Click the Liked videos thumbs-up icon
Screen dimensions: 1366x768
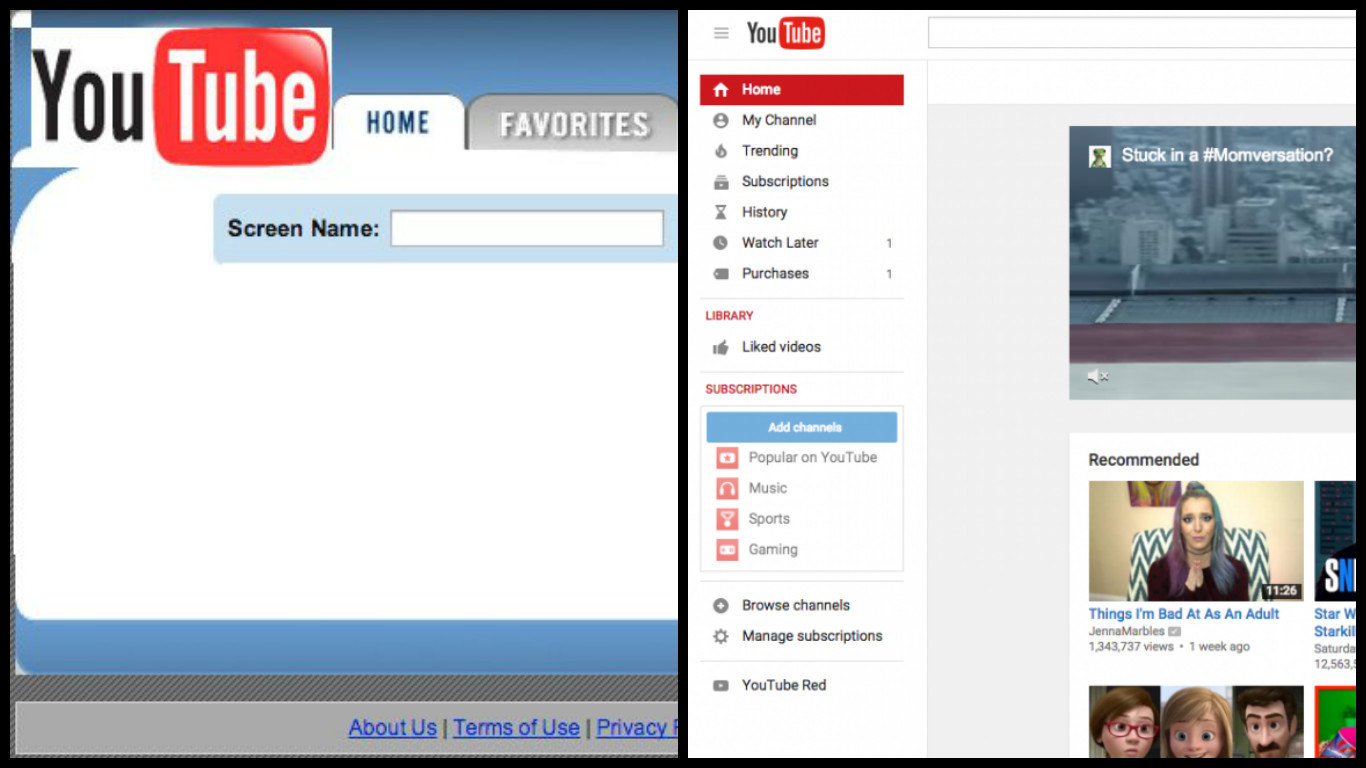[x=721, y=347]
